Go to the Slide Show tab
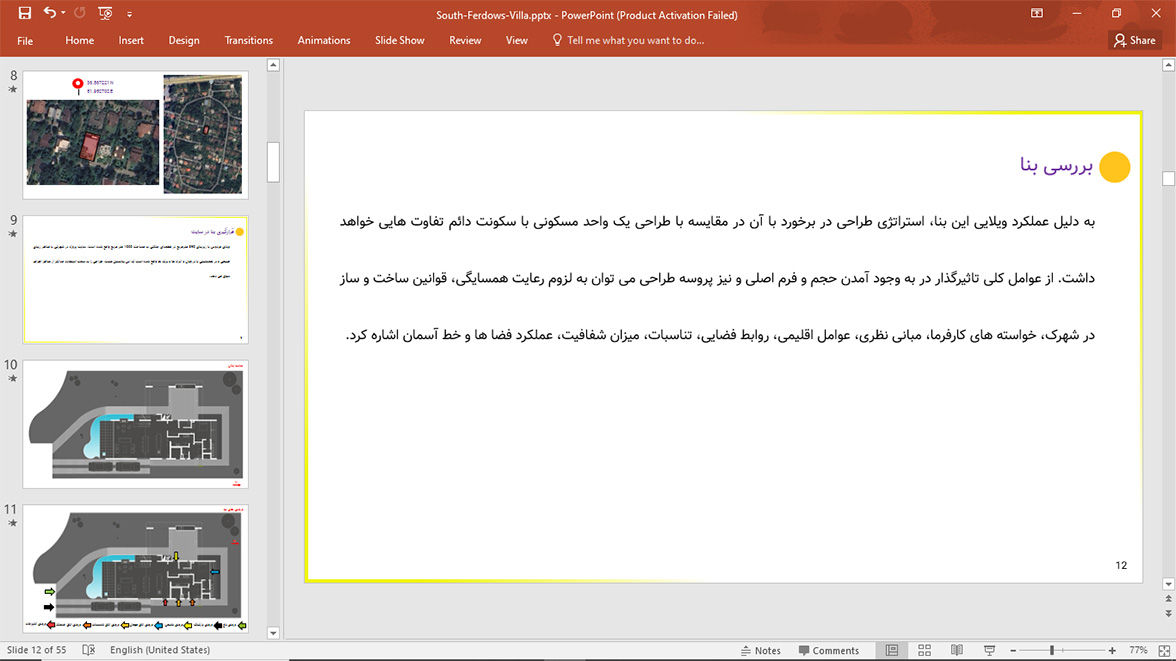 [400, 41]
